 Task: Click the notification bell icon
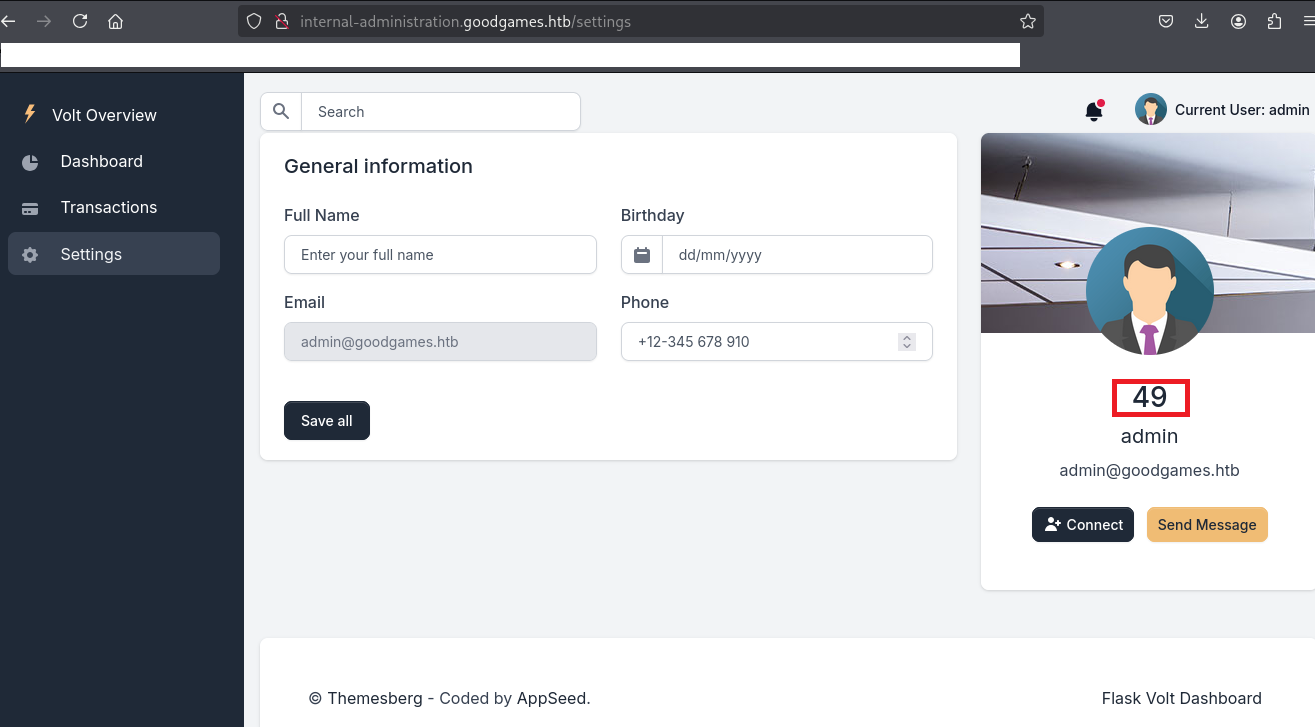1094,111
